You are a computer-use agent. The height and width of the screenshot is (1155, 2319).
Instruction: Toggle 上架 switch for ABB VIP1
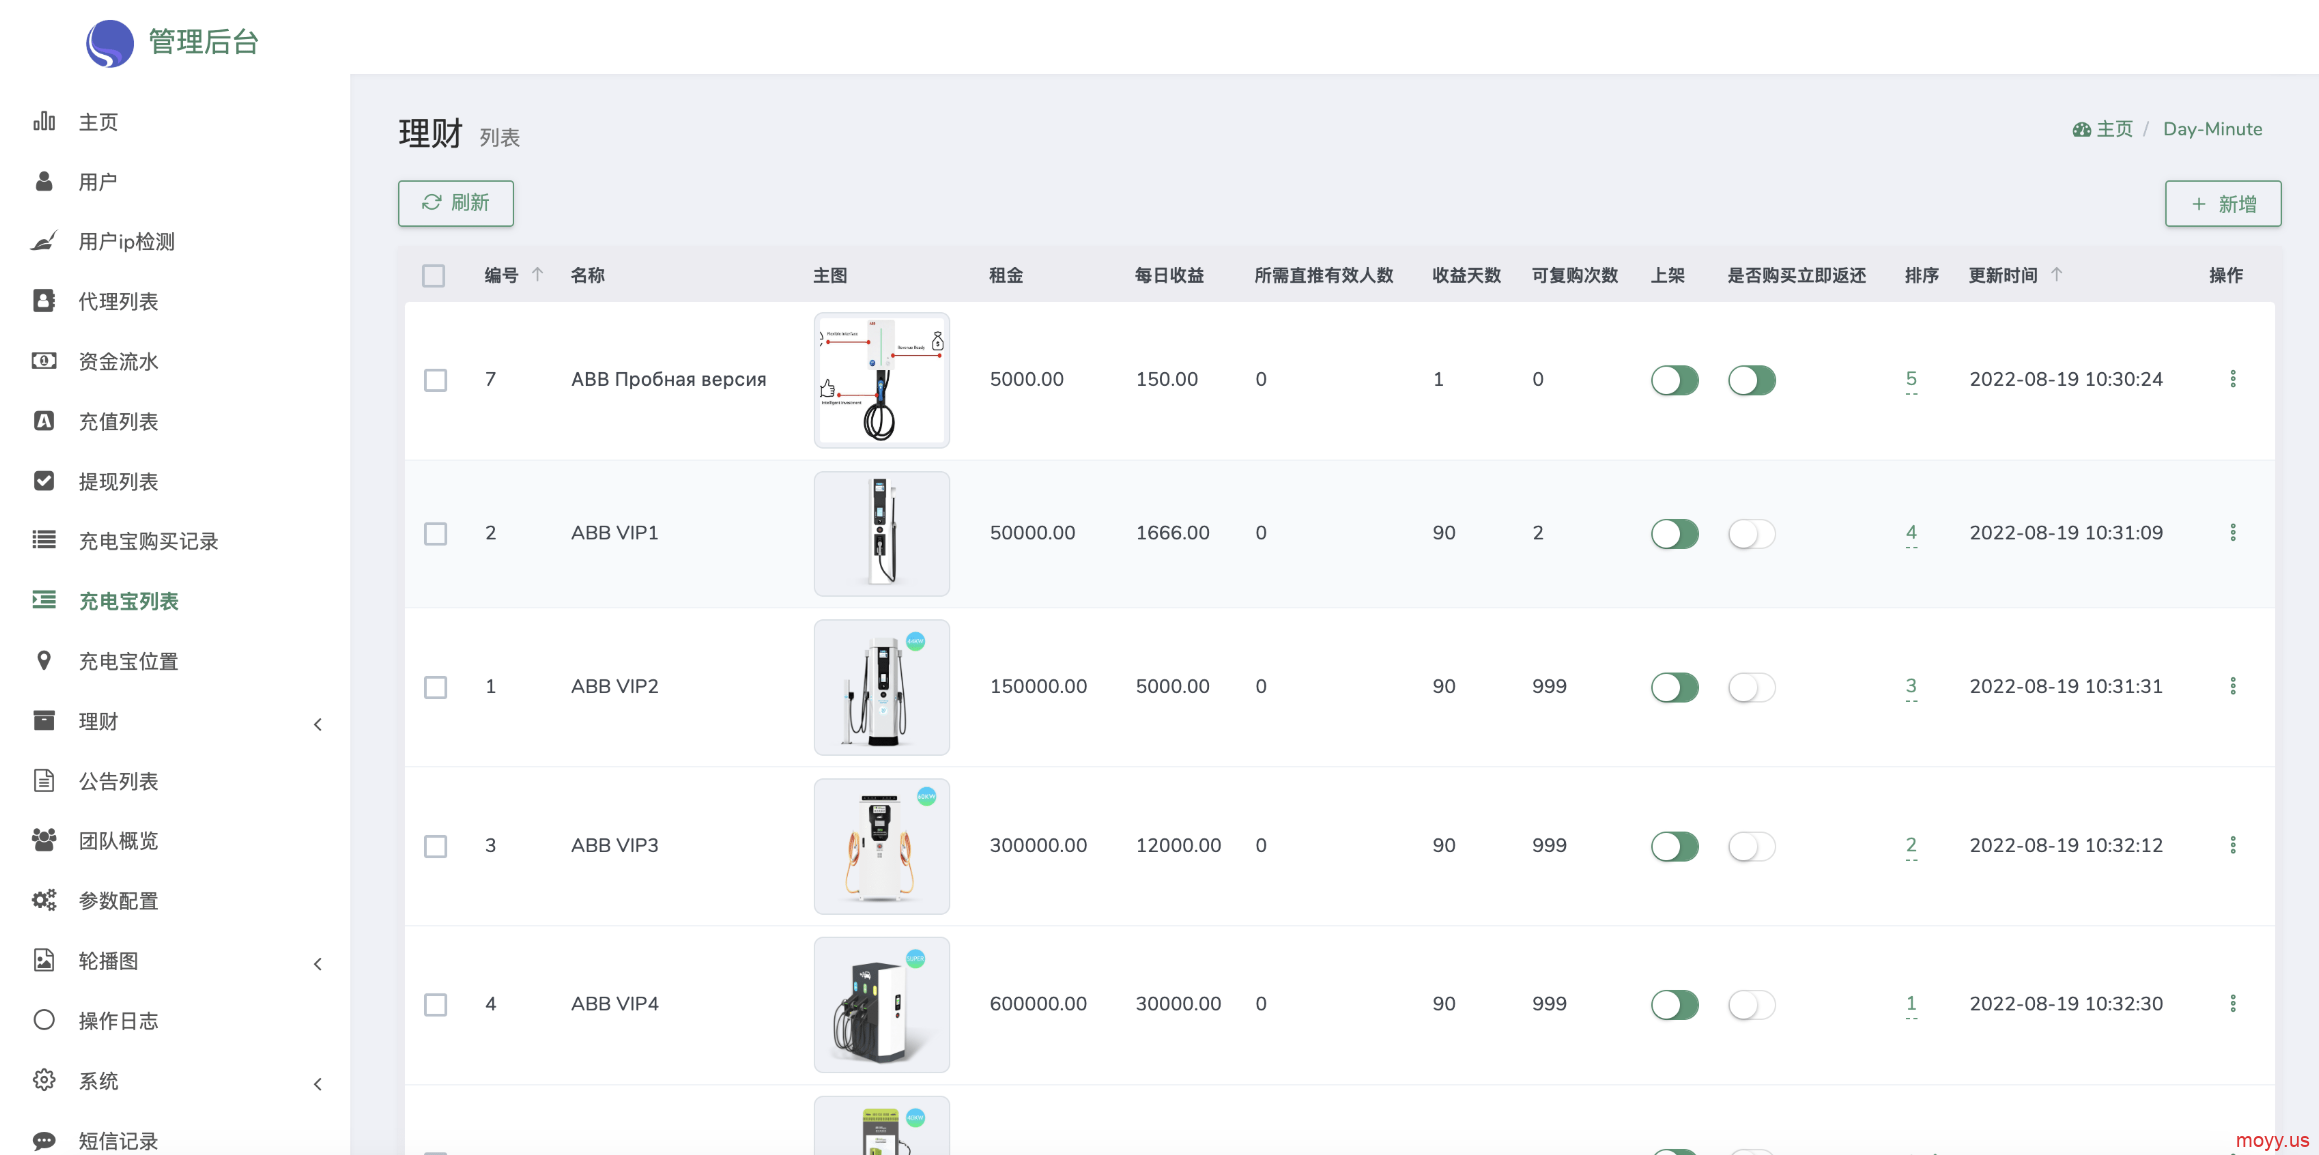pos(1675,534)
